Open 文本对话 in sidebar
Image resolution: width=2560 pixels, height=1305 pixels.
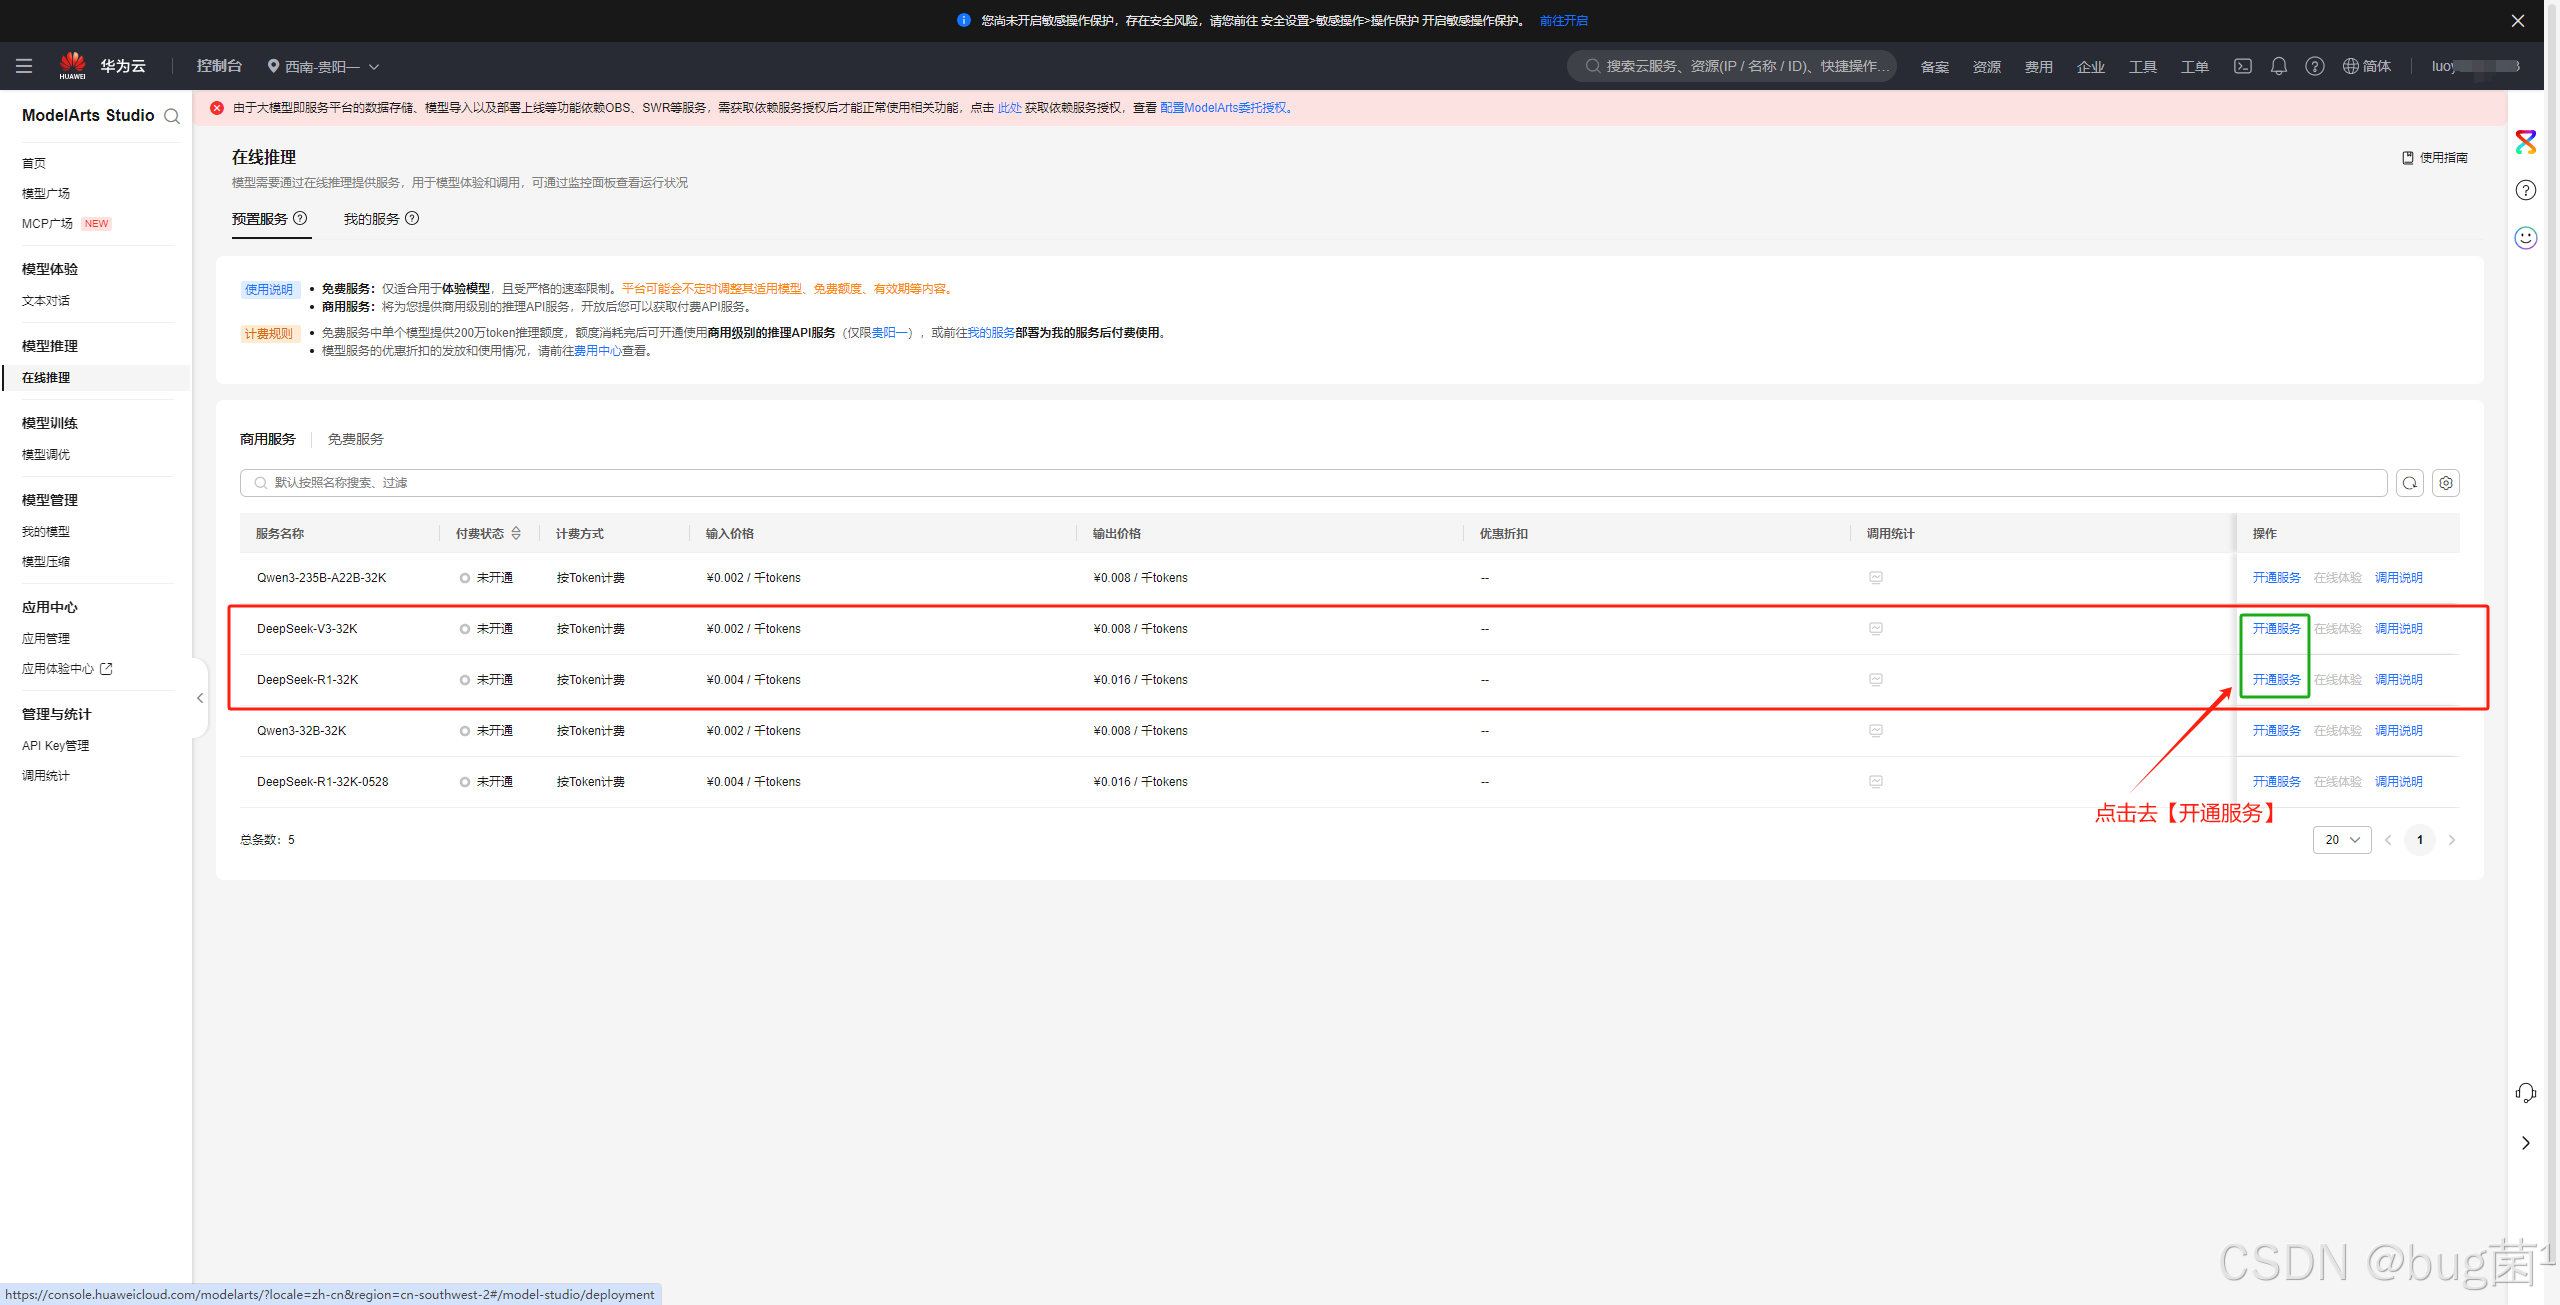coord(46,301)
